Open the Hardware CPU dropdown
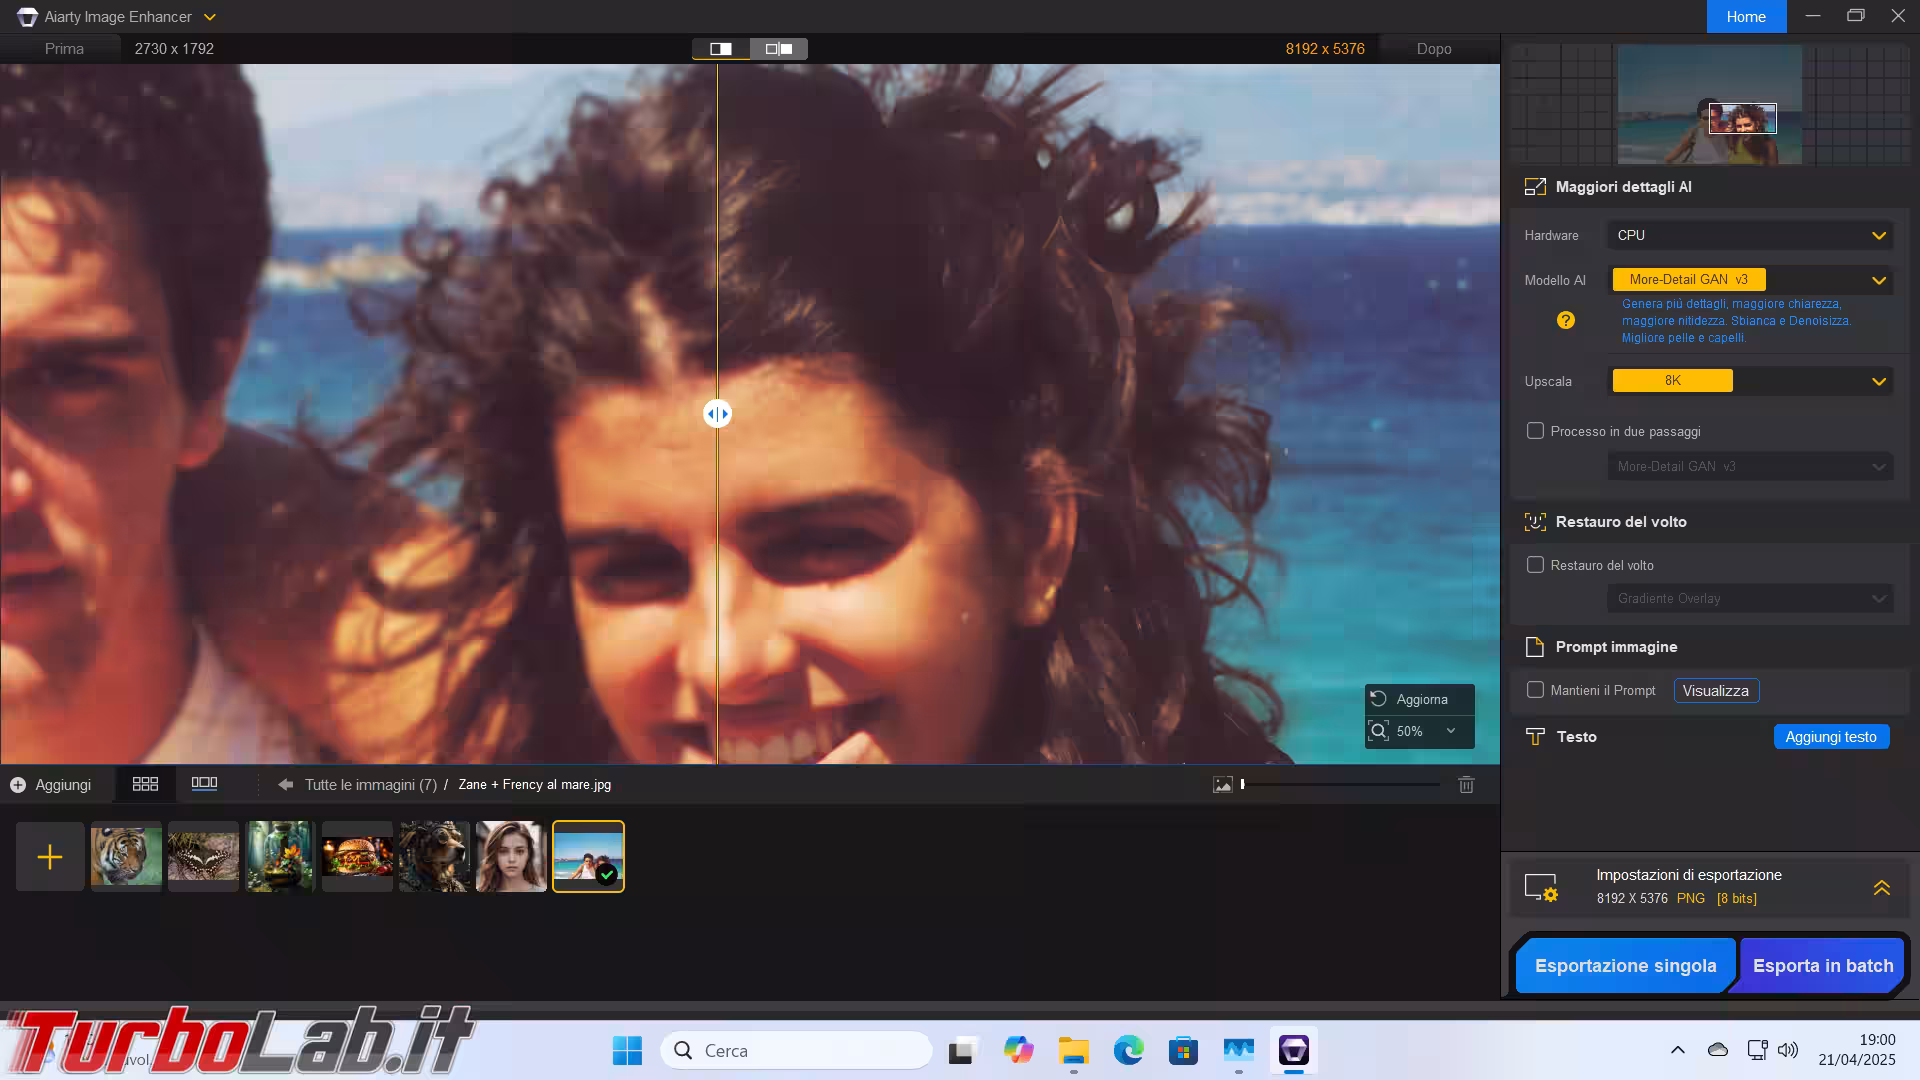This screenshot has width=1920, height=1080. (1750, 235)
